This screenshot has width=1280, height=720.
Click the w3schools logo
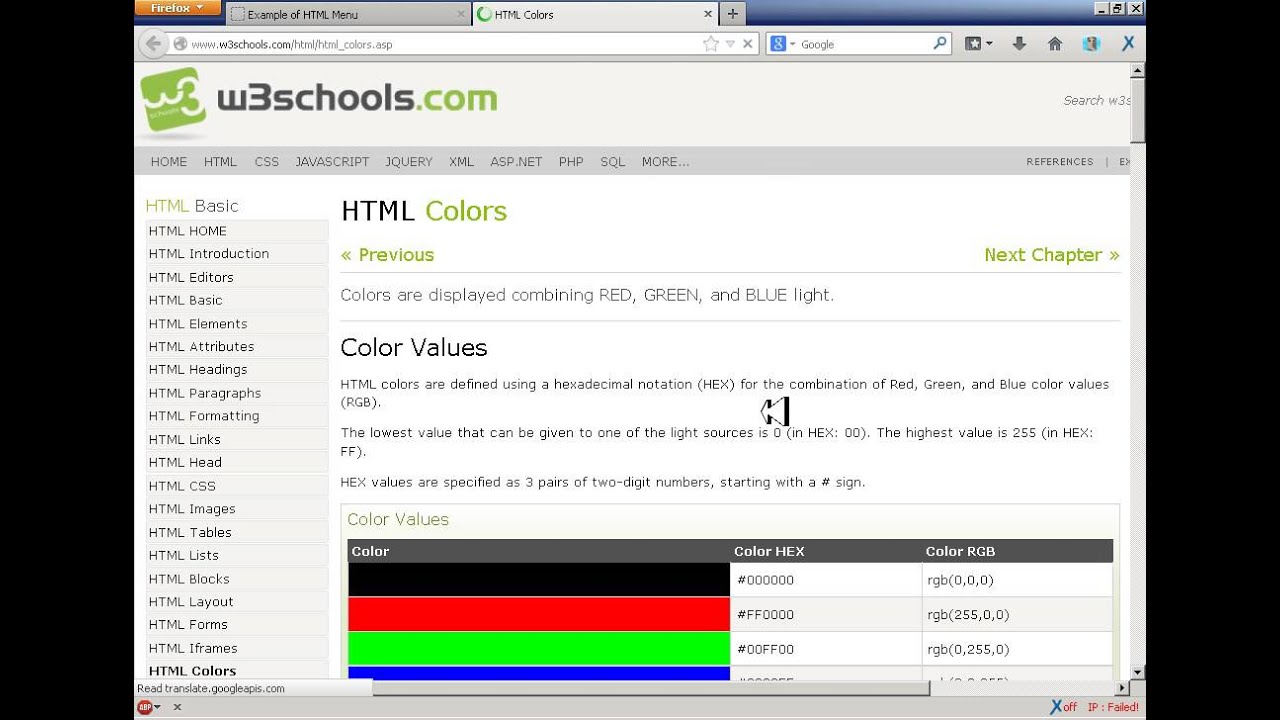click(319, 100)
